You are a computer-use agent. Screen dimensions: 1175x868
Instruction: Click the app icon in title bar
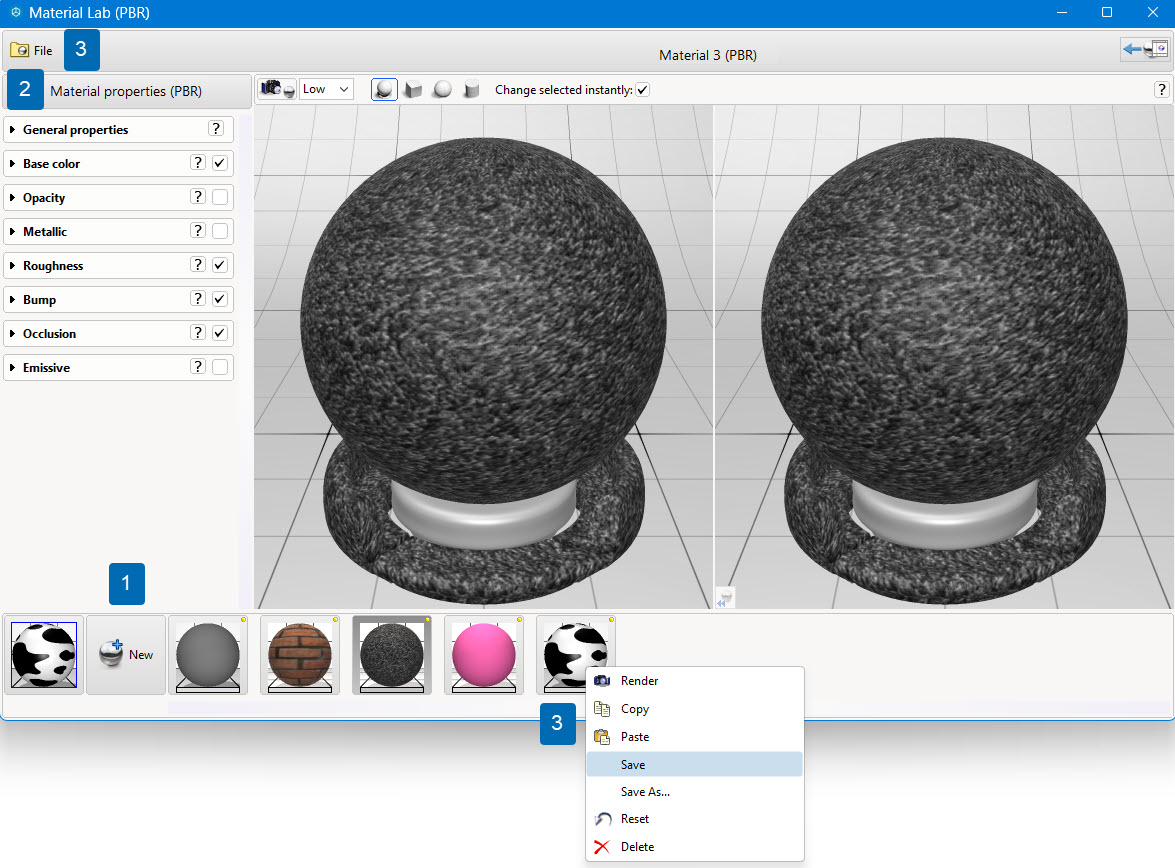pyautogui.click(x=15, y=13)
